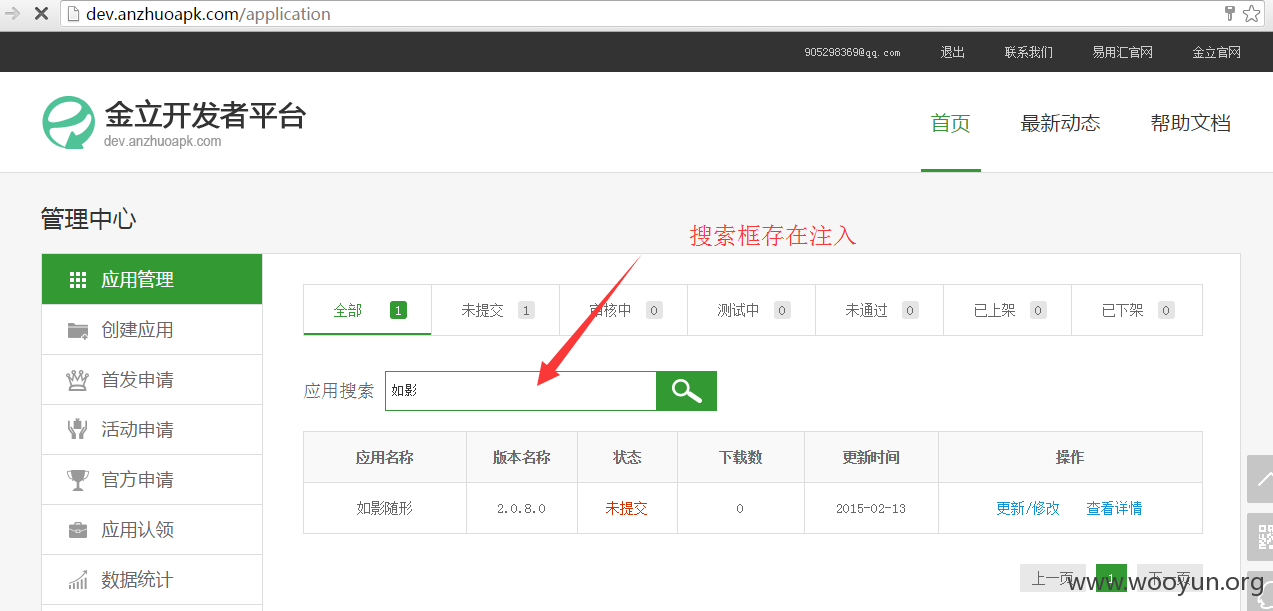Screen dimensions: 1273x611
Task: Click the red 未提交 status cell
Action: [627, 508]
